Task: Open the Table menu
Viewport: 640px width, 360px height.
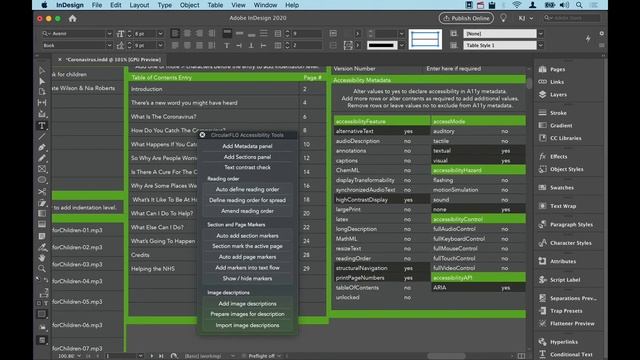Action: click(215, 5)
